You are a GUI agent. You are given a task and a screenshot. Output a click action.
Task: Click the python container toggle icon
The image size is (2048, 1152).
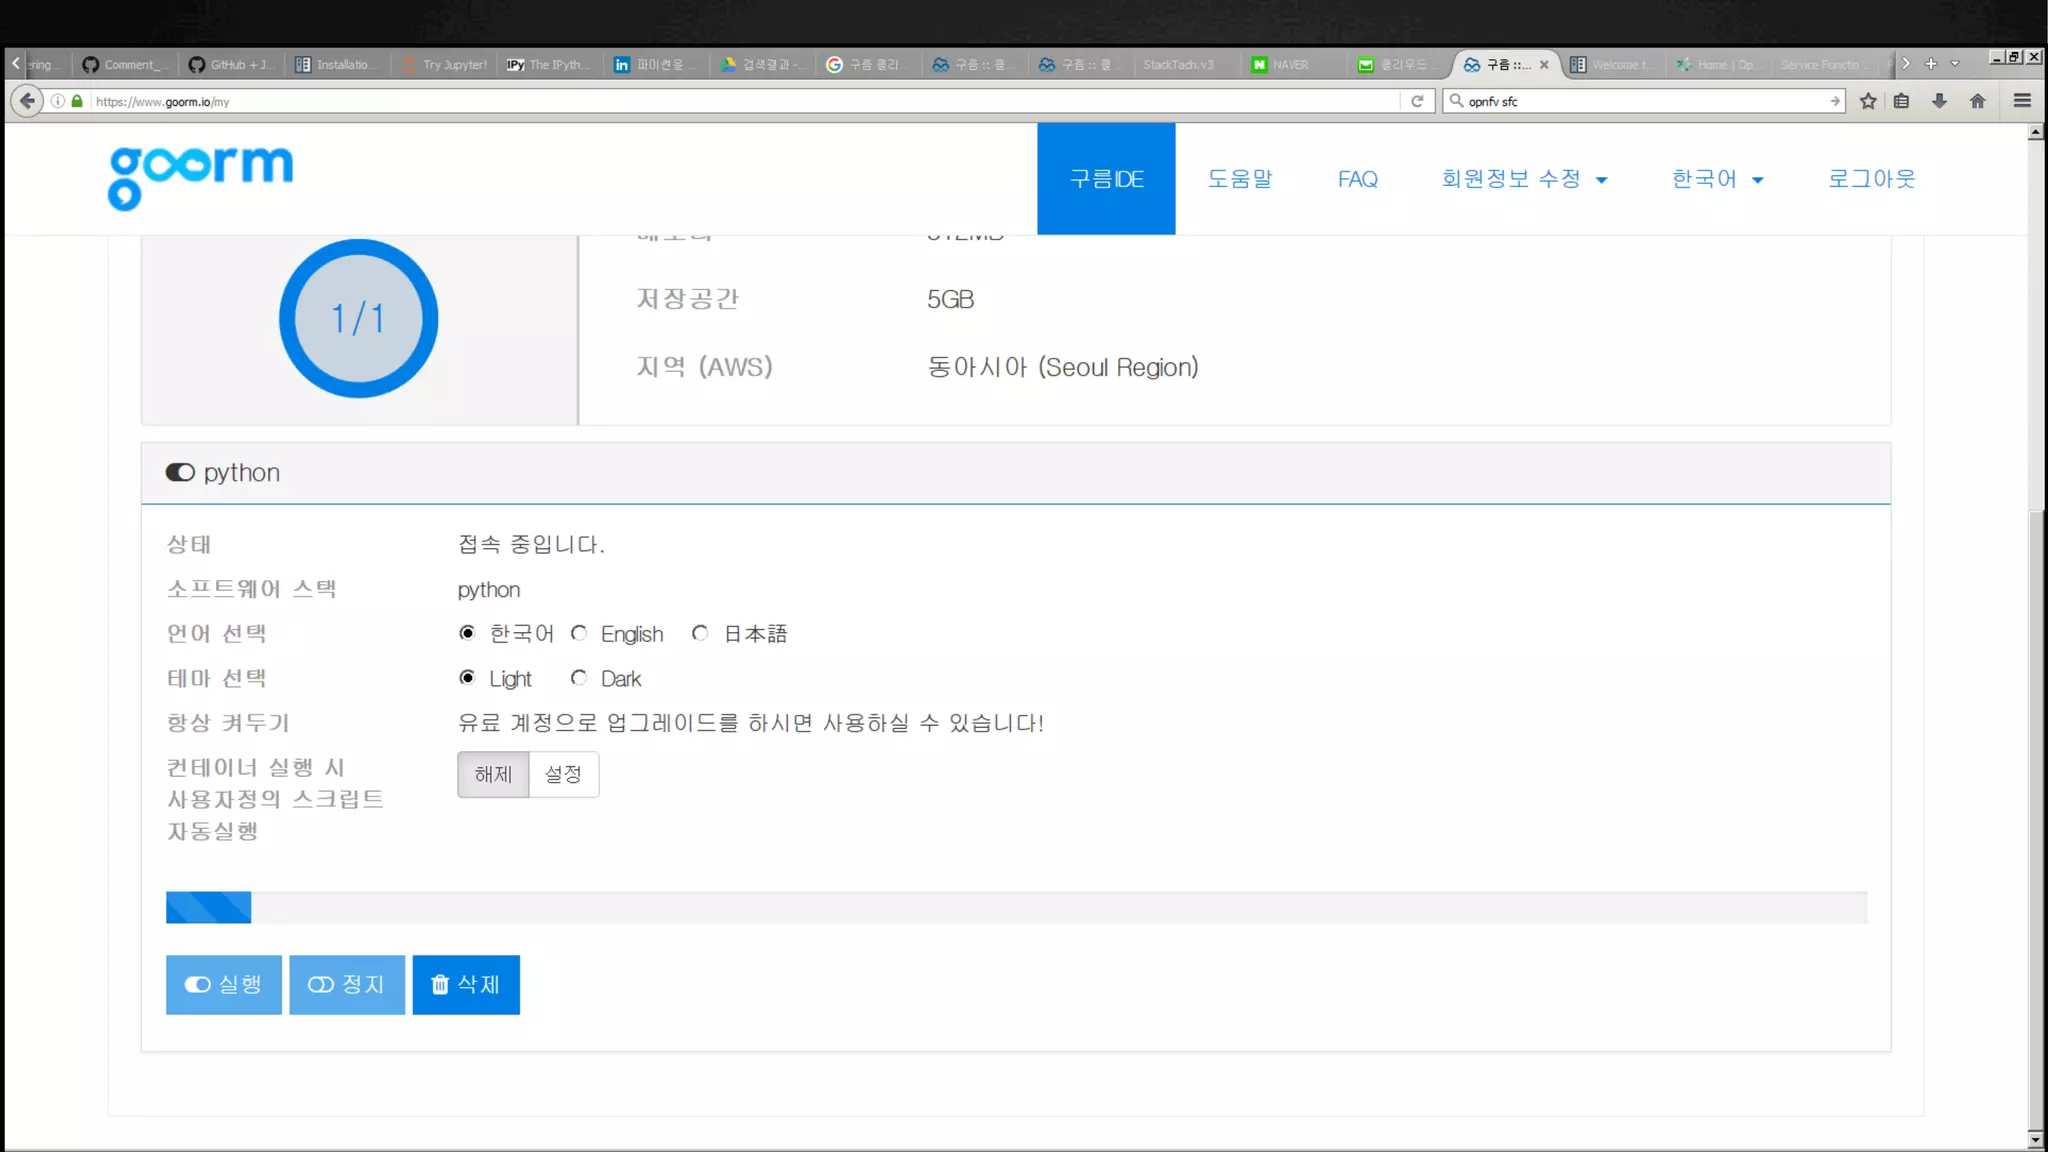click(x=180, y=472)
